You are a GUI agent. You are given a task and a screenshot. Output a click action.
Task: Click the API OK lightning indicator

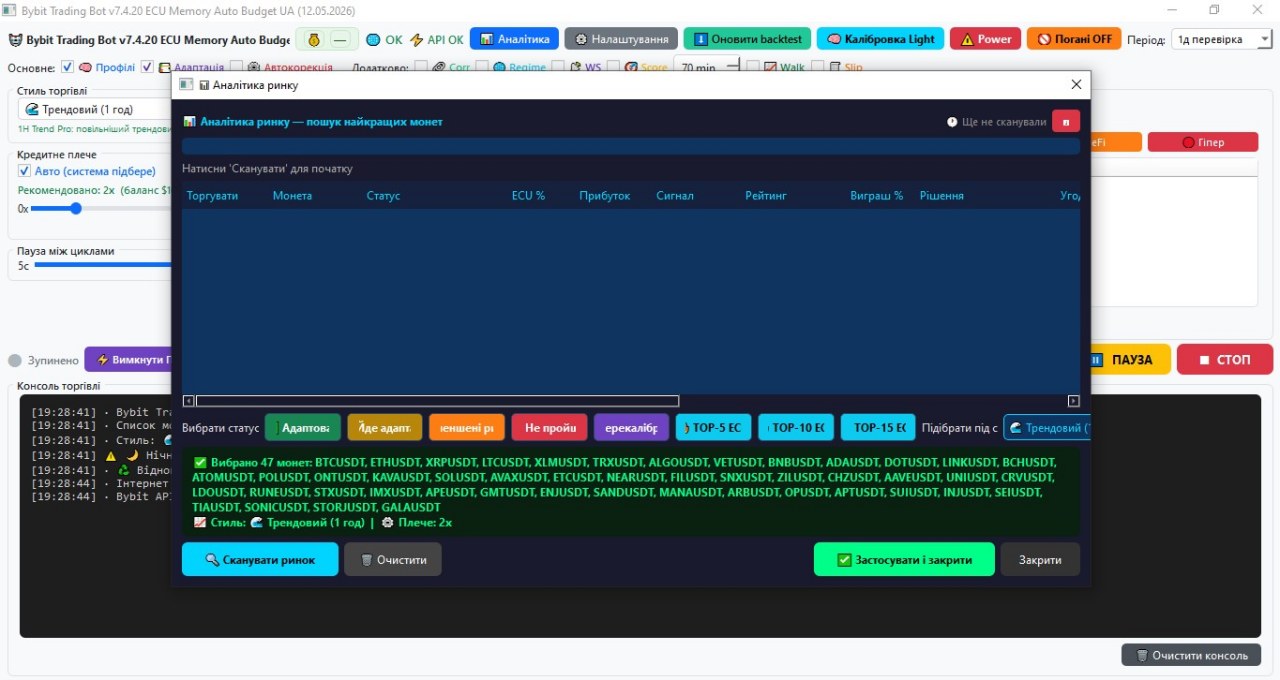437,40
